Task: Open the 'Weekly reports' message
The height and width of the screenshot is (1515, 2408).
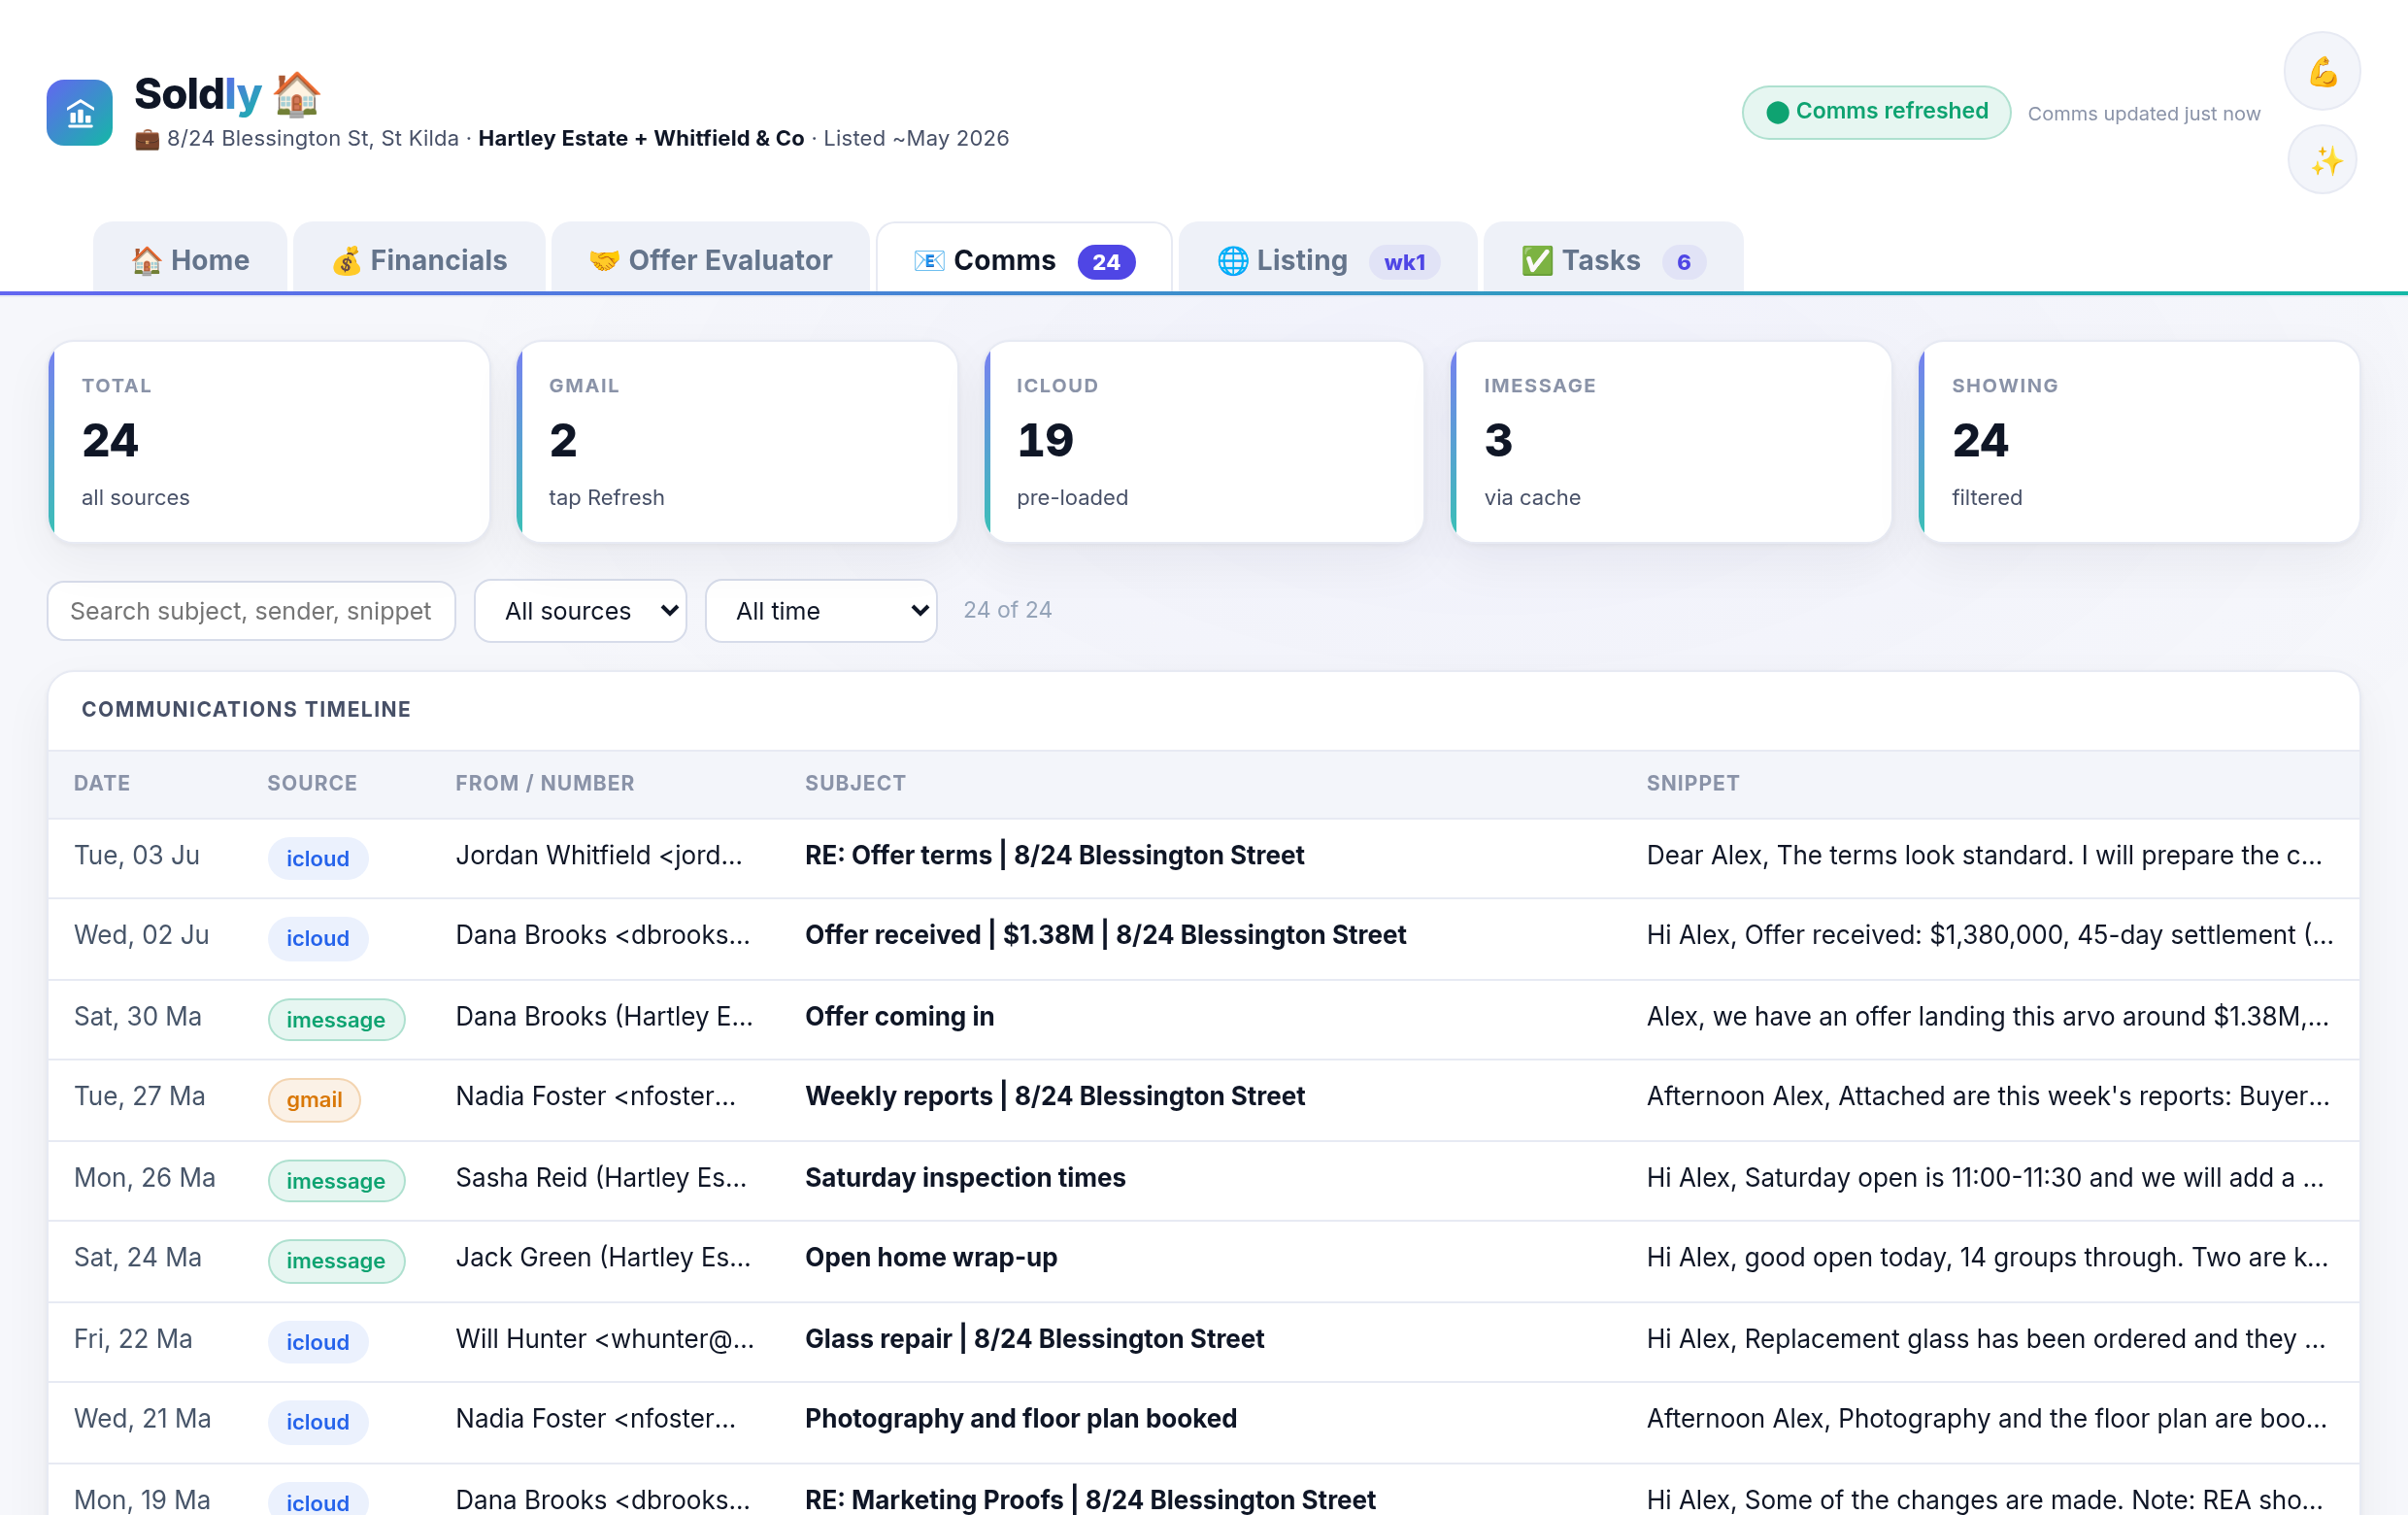Action: 1054,1097
